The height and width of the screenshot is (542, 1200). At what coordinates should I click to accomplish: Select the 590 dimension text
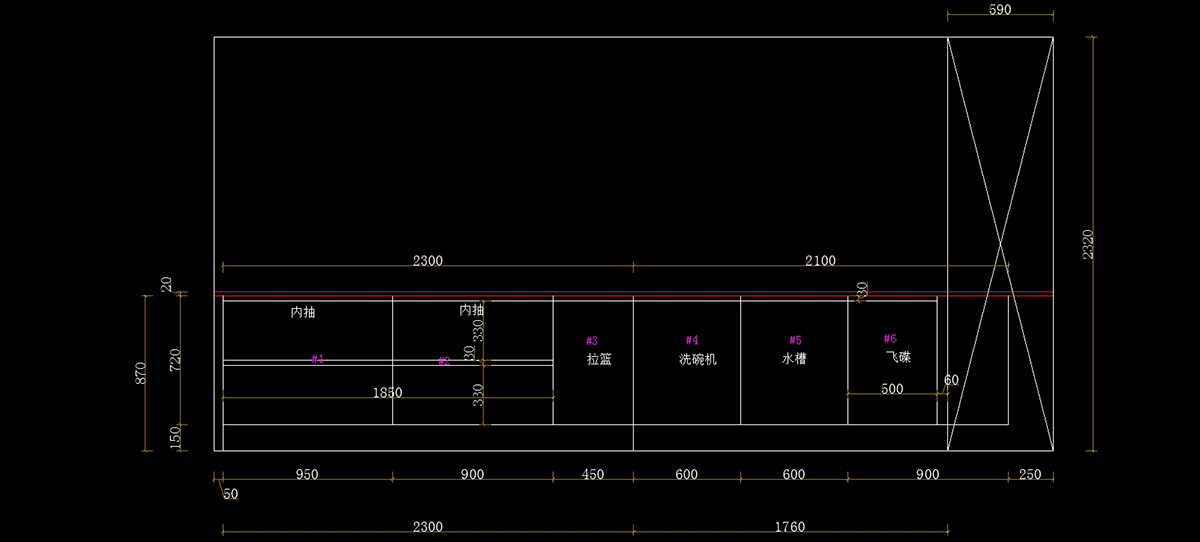1000,10
